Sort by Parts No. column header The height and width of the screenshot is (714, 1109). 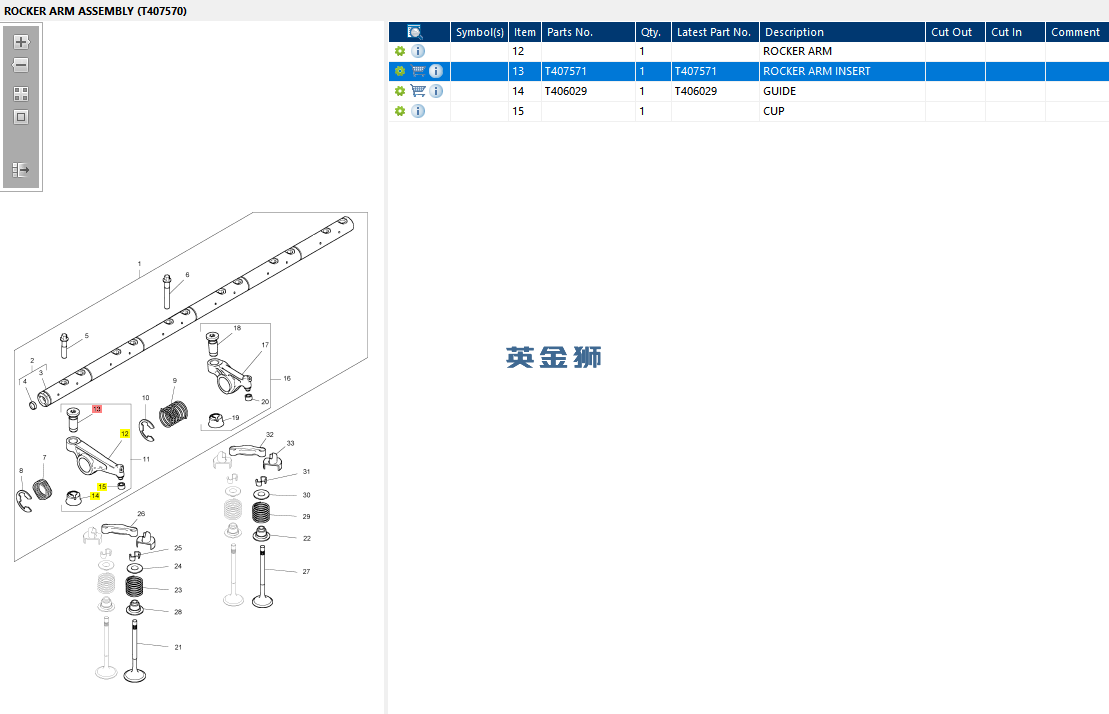point(588,32)
